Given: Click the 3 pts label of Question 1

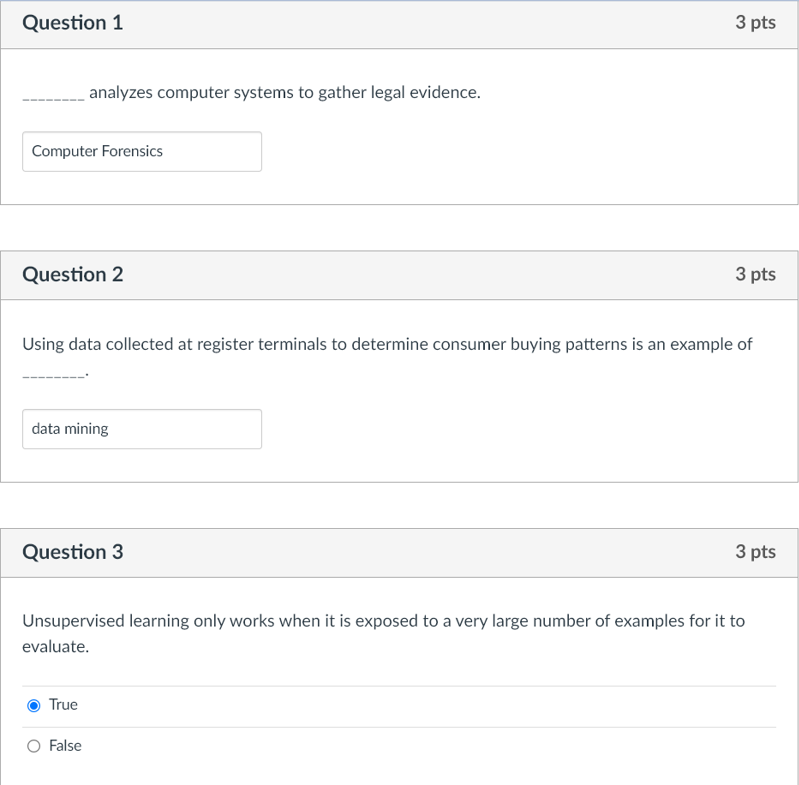Looking at the screenshot, I should coord(755,23).
